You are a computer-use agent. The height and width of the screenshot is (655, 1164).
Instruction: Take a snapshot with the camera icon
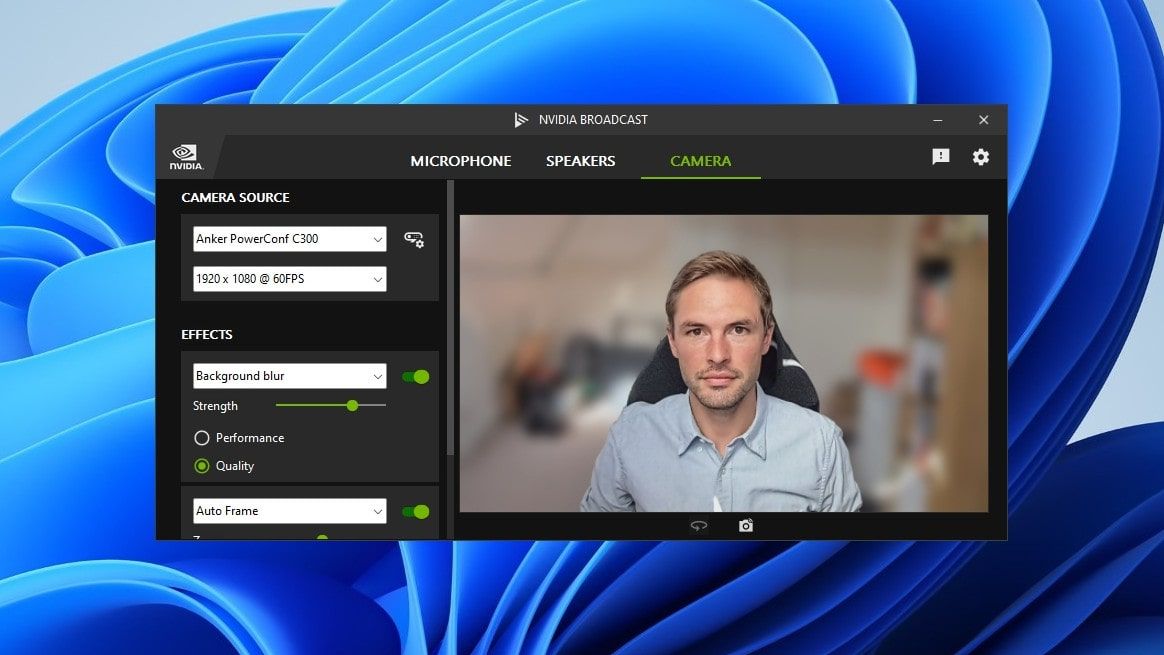[x=745, y=524]
